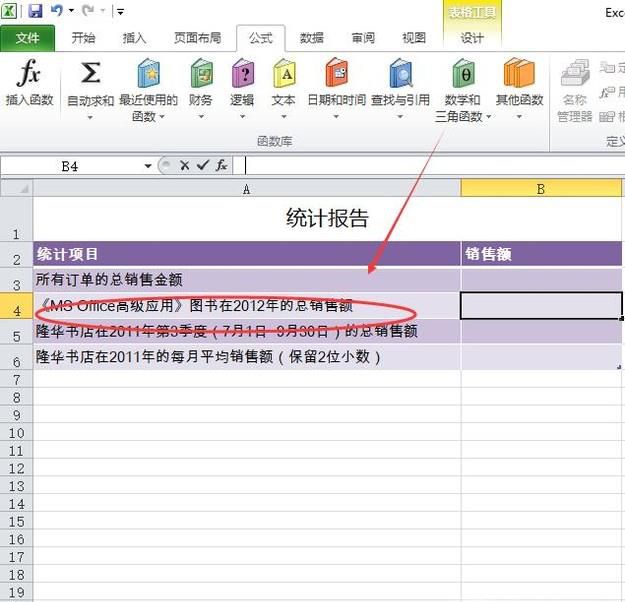Open the Text functions book icon
The image size is (625, 602).
click(x=284, y=73)
